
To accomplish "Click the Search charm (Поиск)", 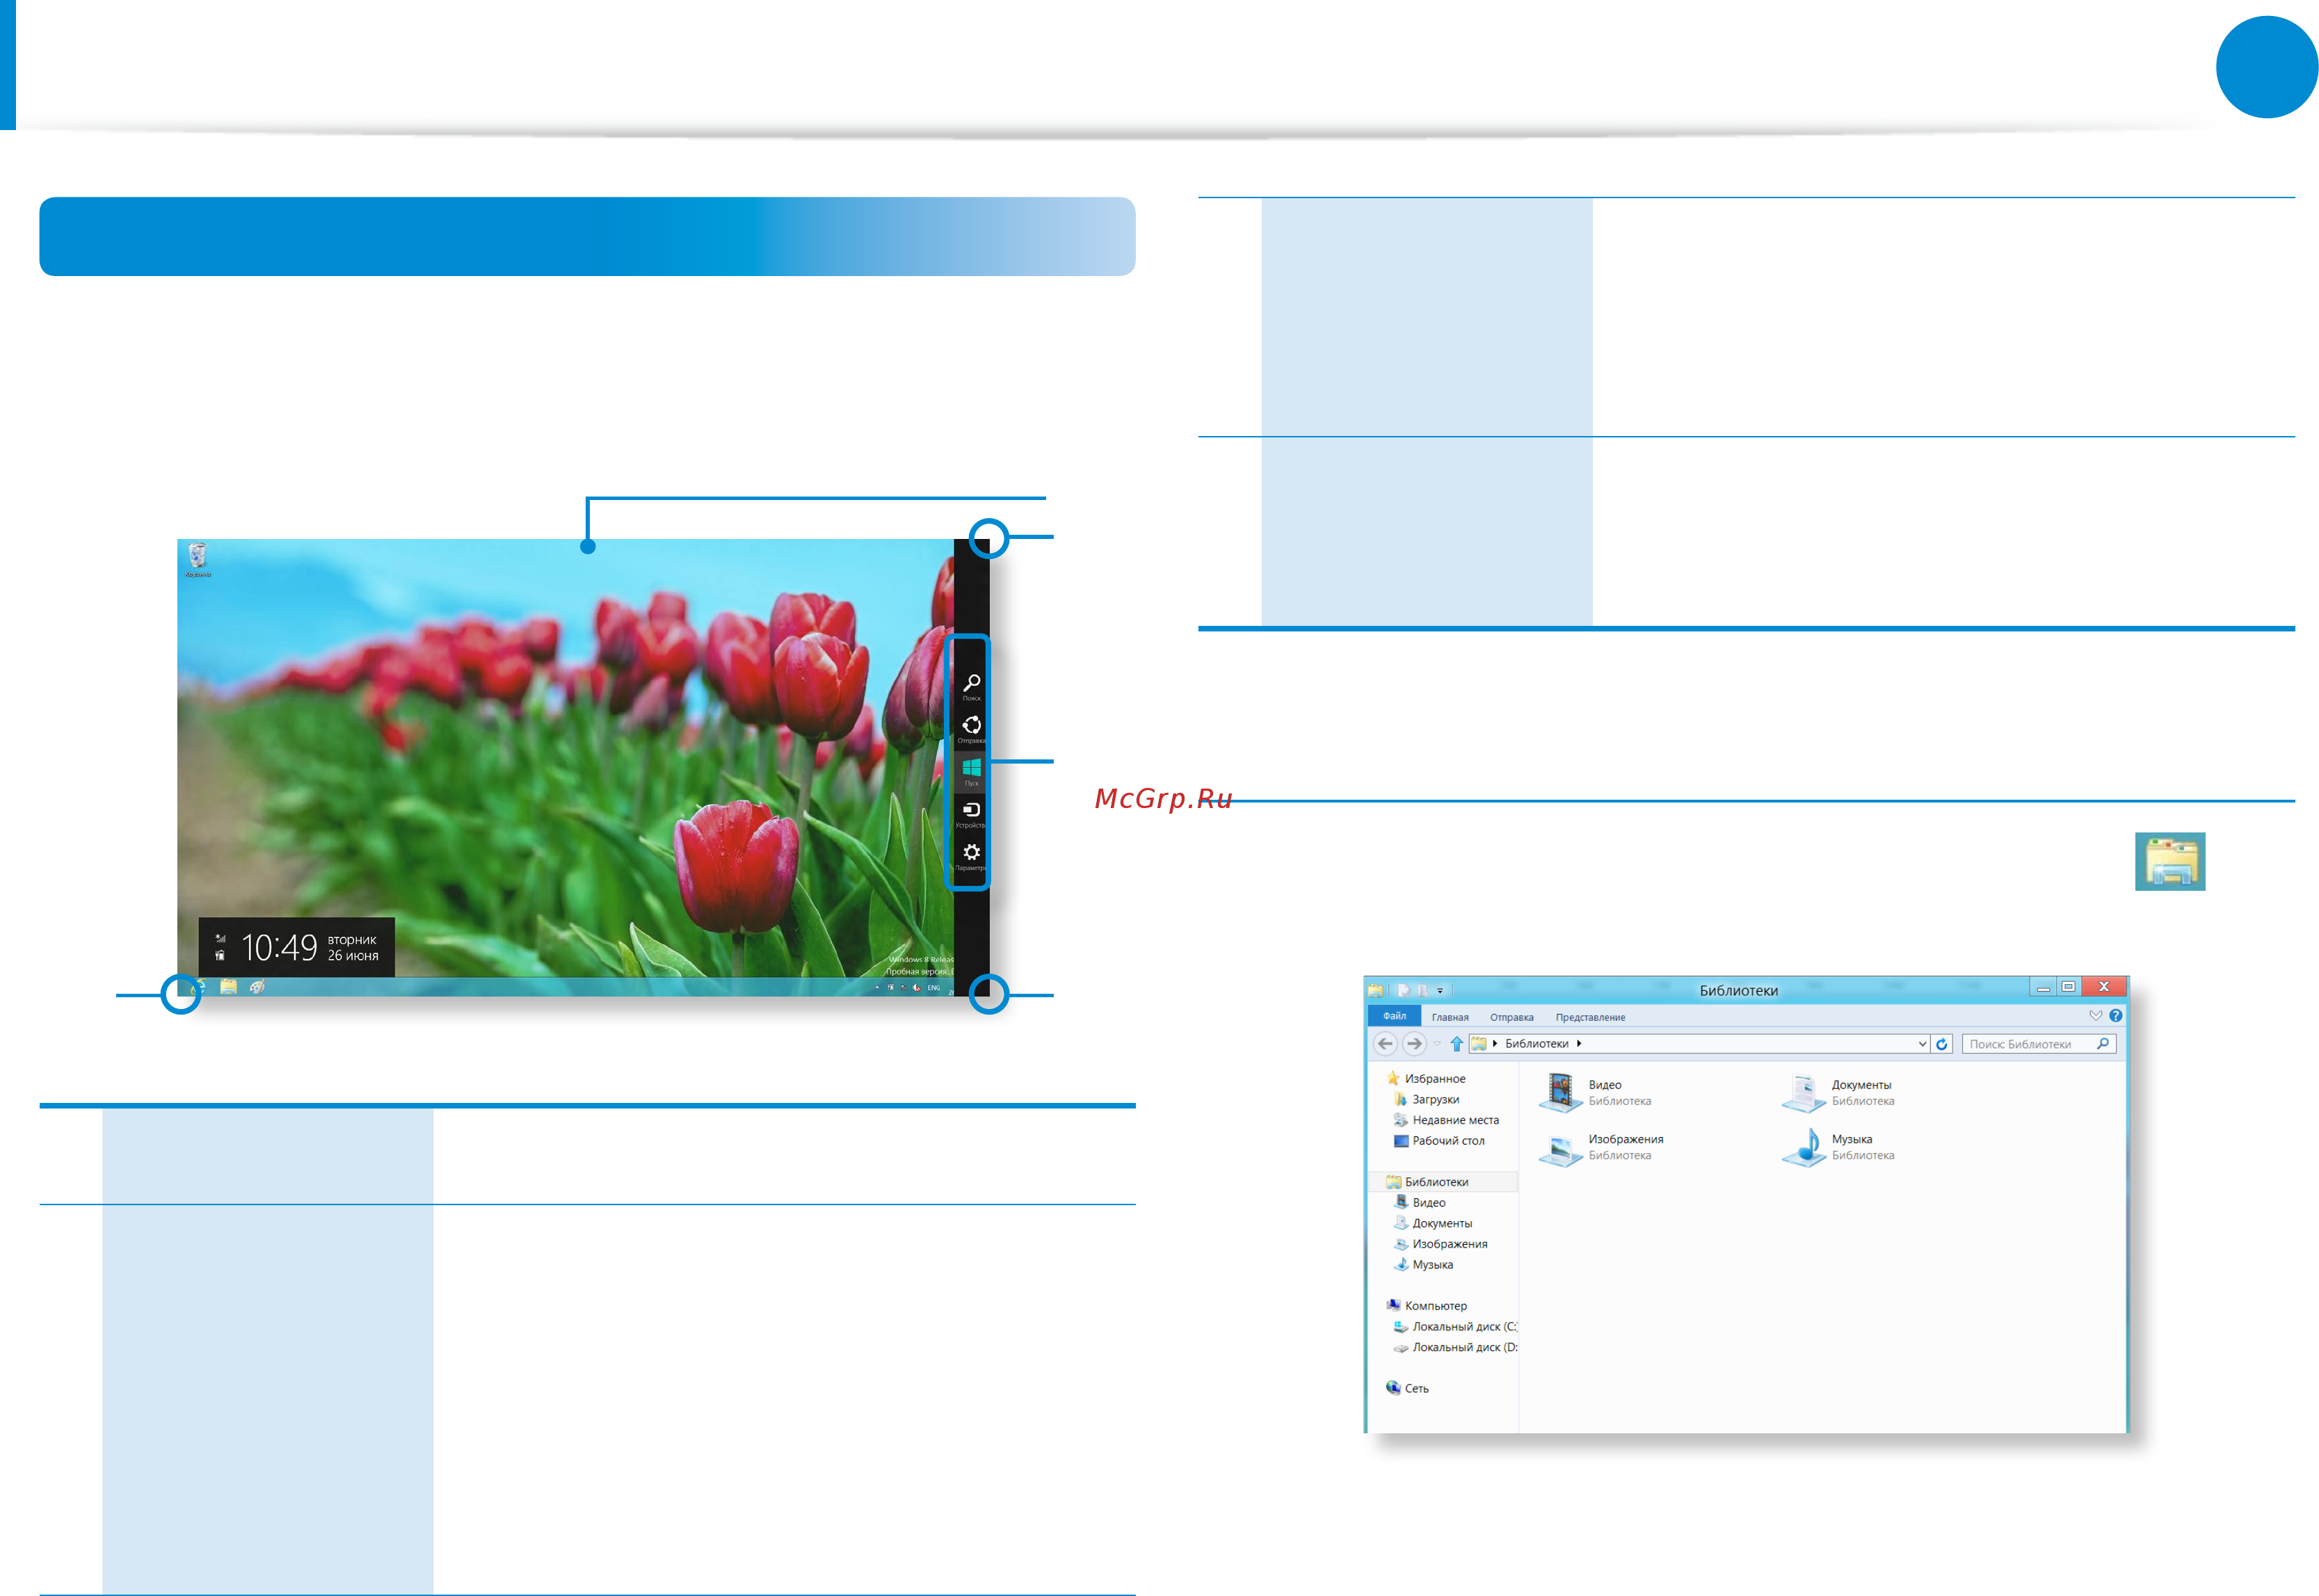I will click(x=971, y=685).
